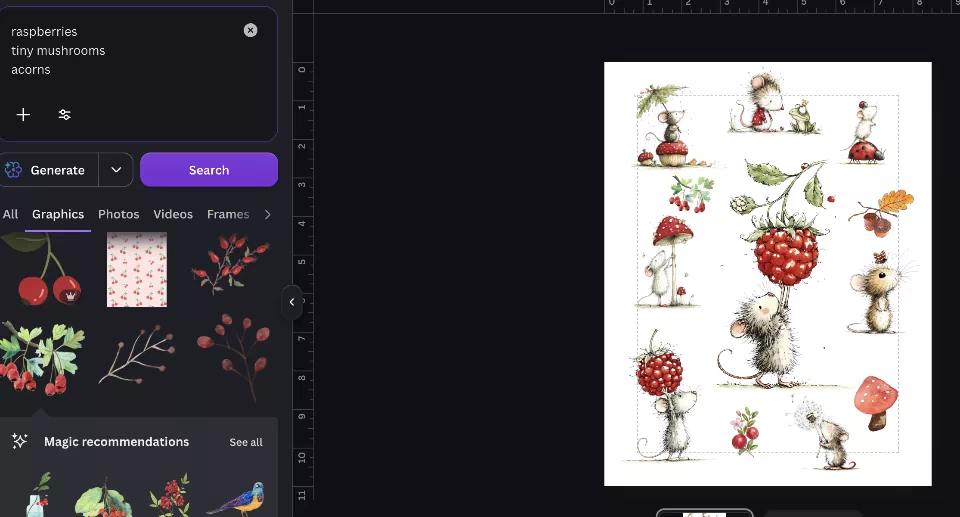Select the green leaf with berries recommendation
This screenshot has height=517, width=960.
(103, 497)
